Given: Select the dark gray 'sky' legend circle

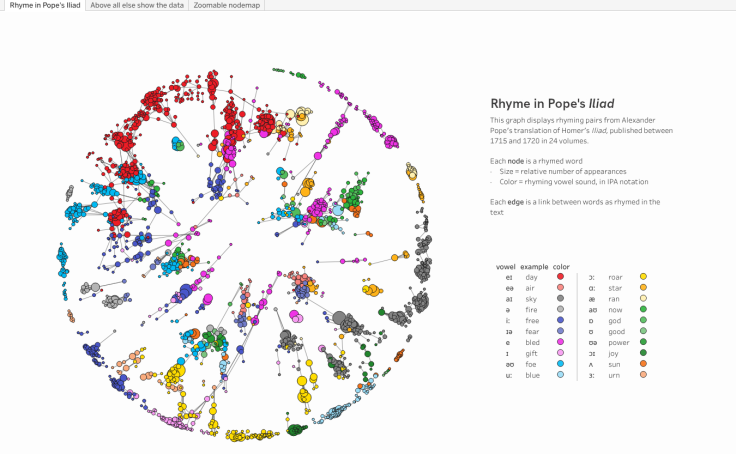Looking at the screenshot, I should [561, 298].
